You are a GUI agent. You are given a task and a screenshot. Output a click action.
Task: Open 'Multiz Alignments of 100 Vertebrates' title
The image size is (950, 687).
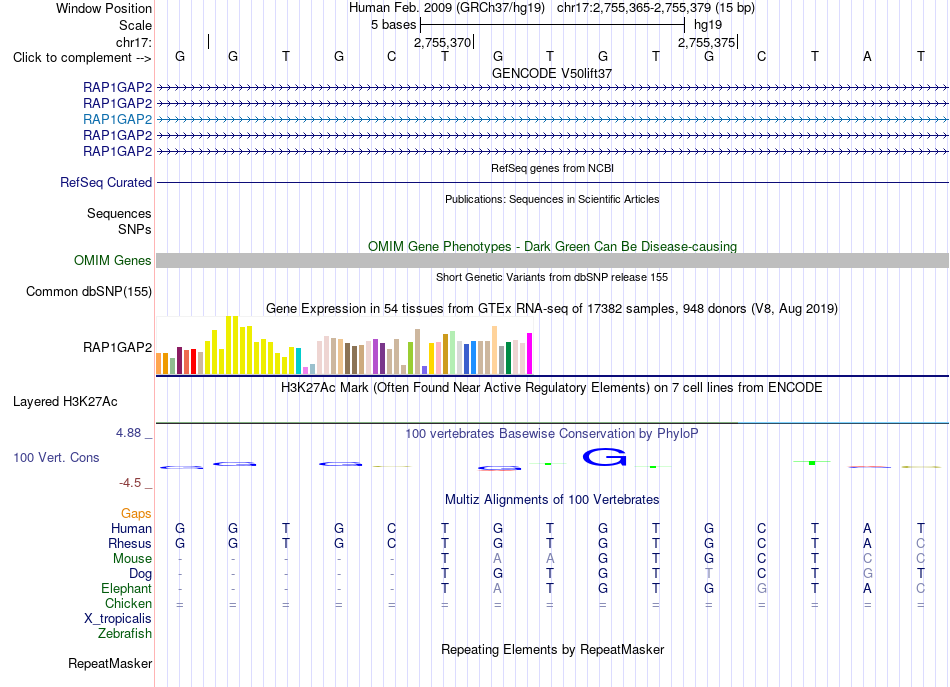pos(552,500)
